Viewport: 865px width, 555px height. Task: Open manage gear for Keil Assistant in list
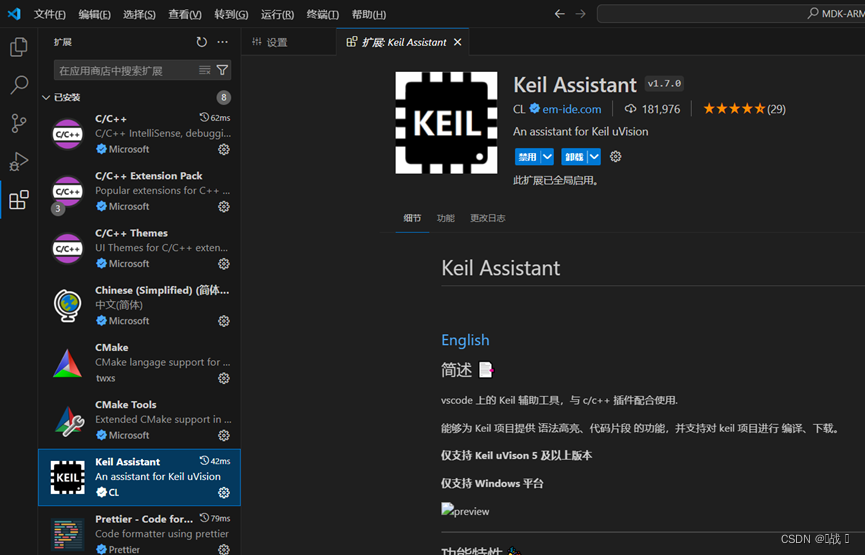click(223, 492)
